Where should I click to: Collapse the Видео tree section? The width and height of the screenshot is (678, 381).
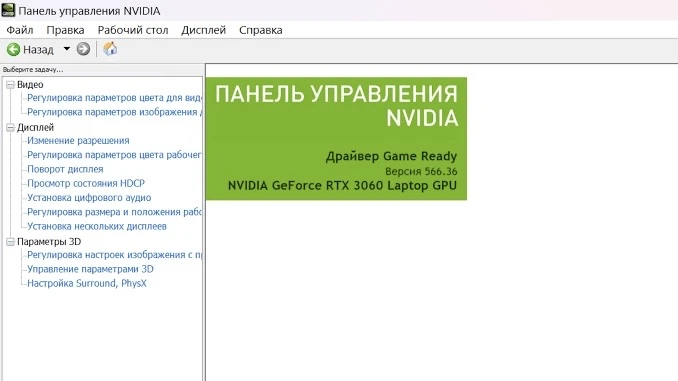coord(10,85)
